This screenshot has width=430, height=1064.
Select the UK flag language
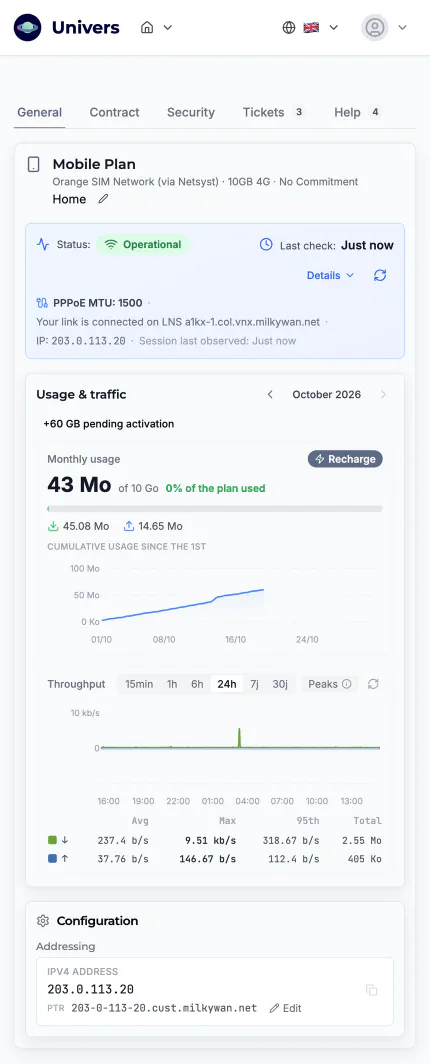pyautogui.click(x=311, y=28)
